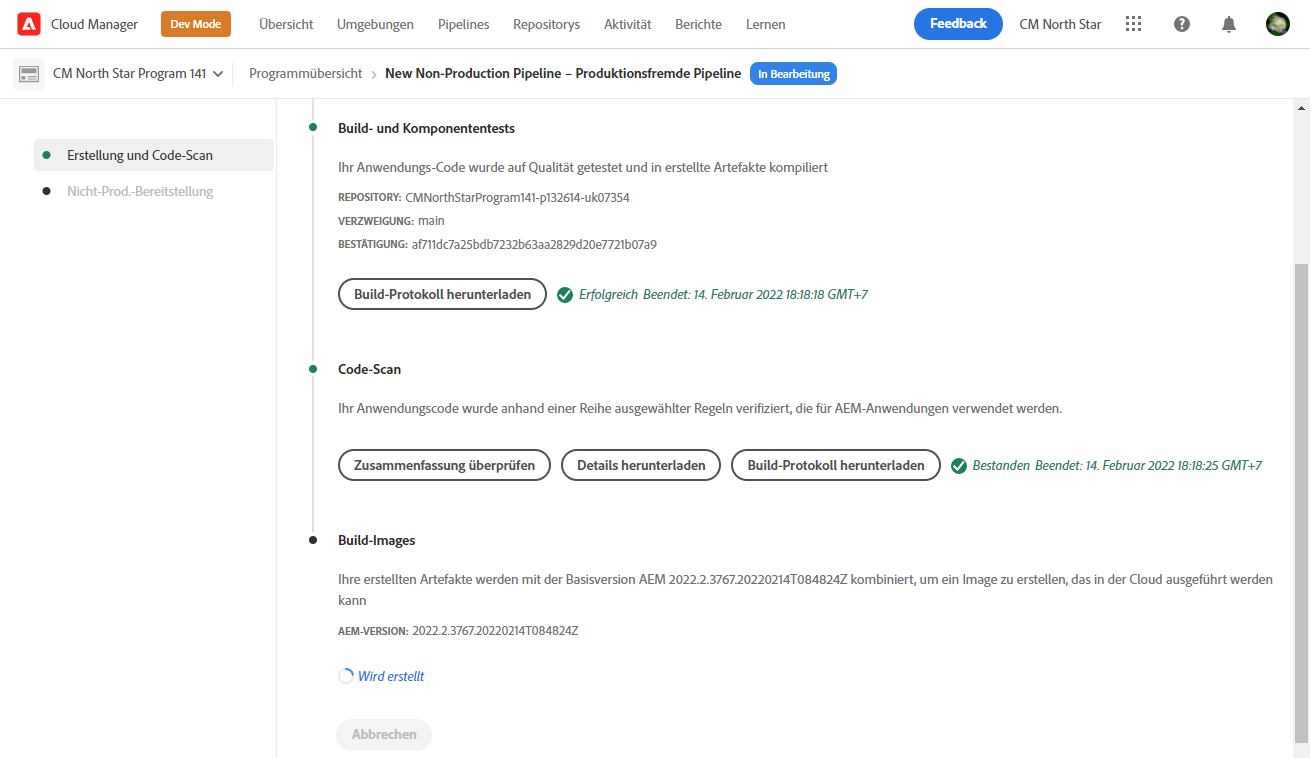Click the Build-Images heading

377,540
